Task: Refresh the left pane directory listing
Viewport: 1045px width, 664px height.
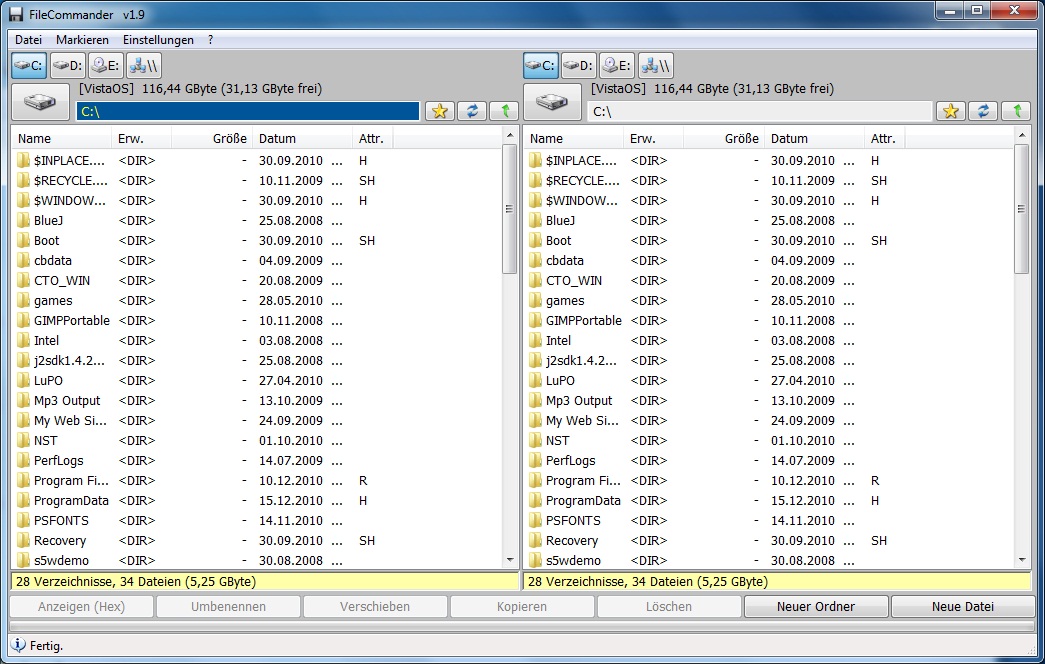Action: click(472, 111)
